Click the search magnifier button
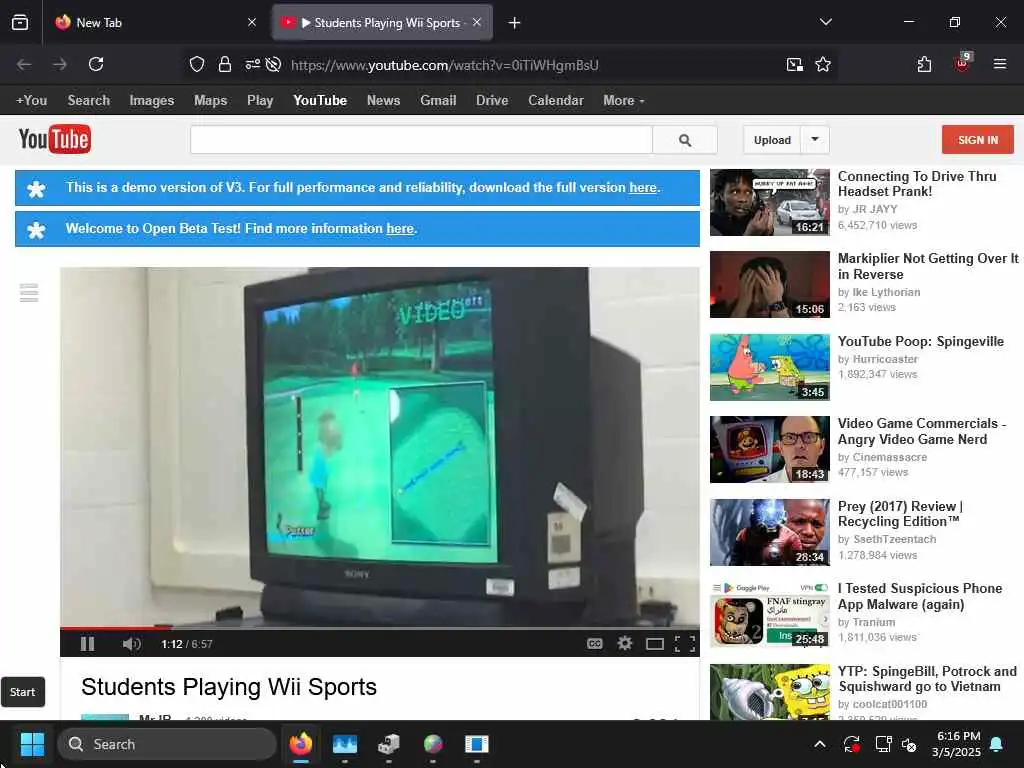The width and height of the screenshot is (1024, 768). [684, 140]
